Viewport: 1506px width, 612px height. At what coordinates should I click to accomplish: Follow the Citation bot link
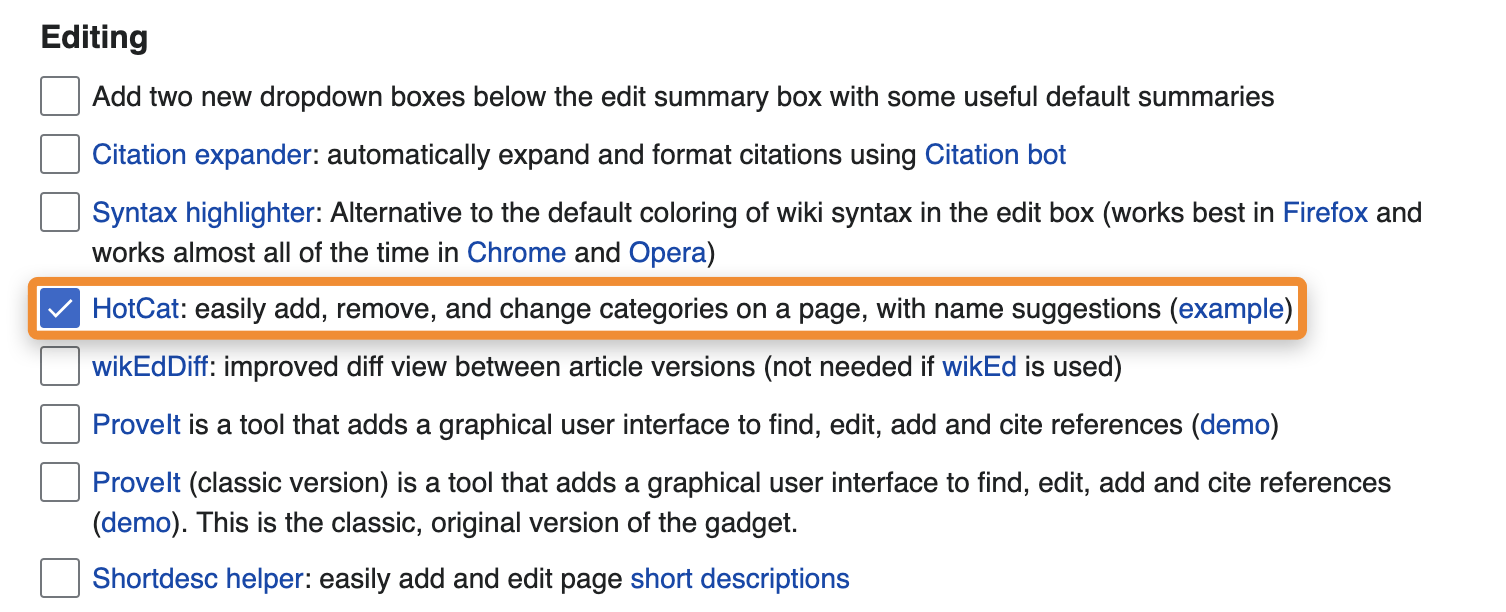click(995, 155)
